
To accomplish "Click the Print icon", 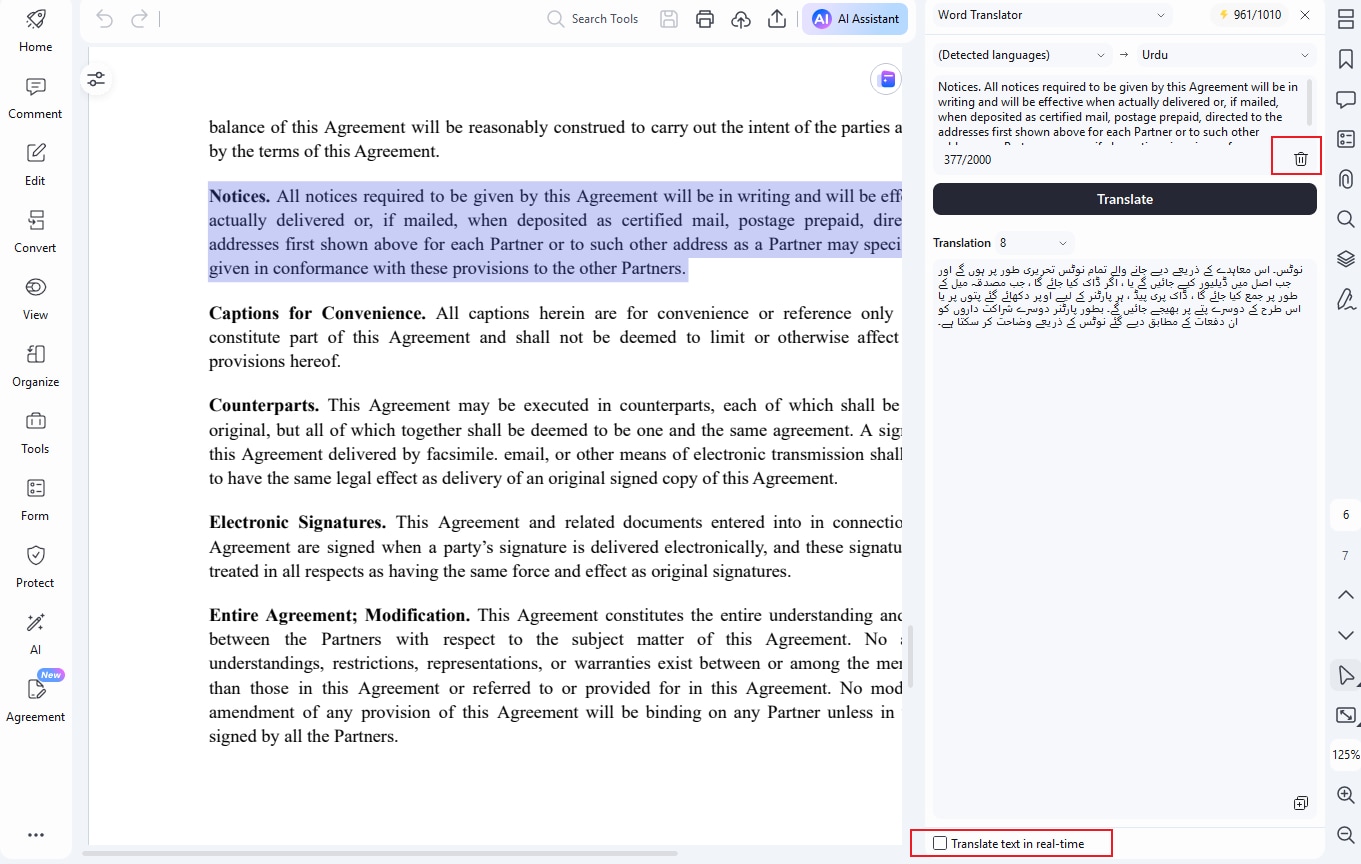I will coord(705,19).
